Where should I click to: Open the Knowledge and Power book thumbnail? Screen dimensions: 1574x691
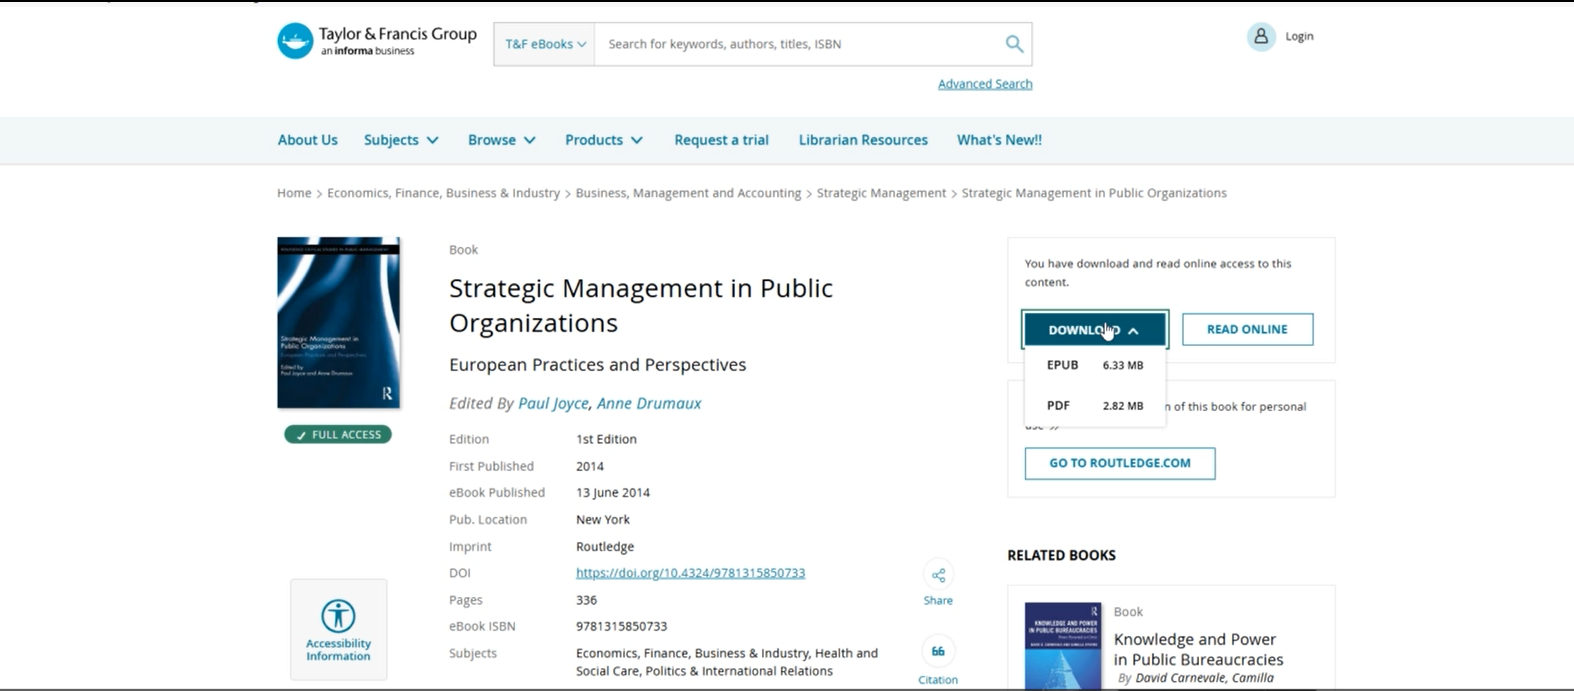[1062, 646]
